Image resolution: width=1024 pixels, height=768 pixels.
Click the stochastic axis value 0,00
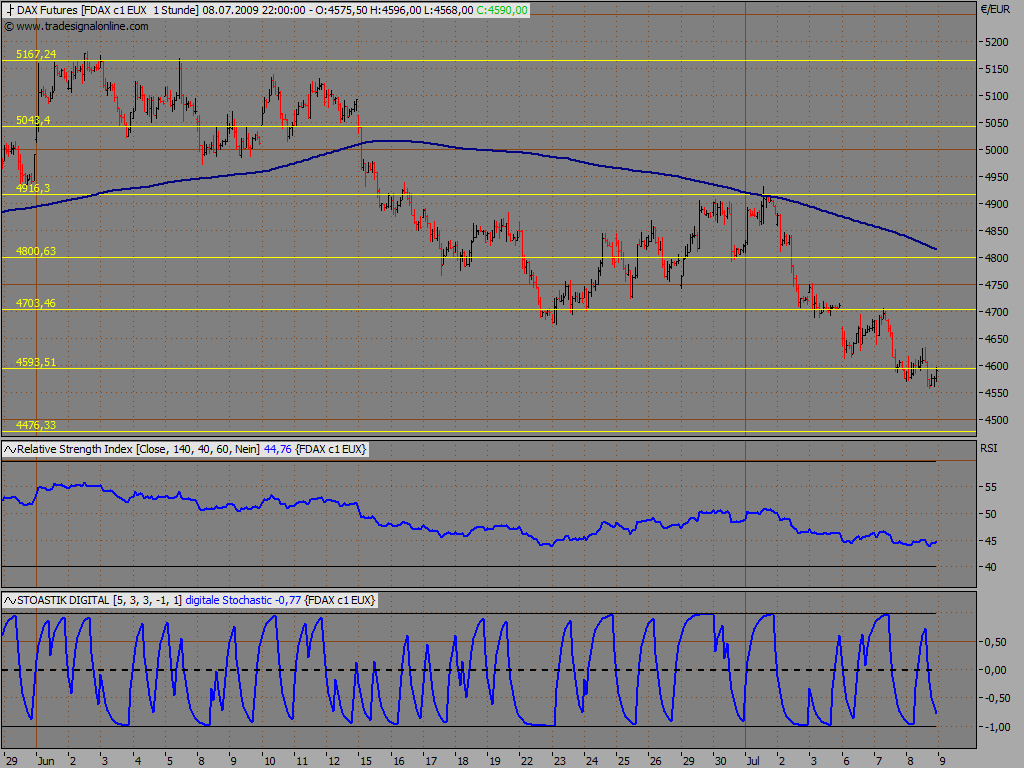[x=995, y=670]
